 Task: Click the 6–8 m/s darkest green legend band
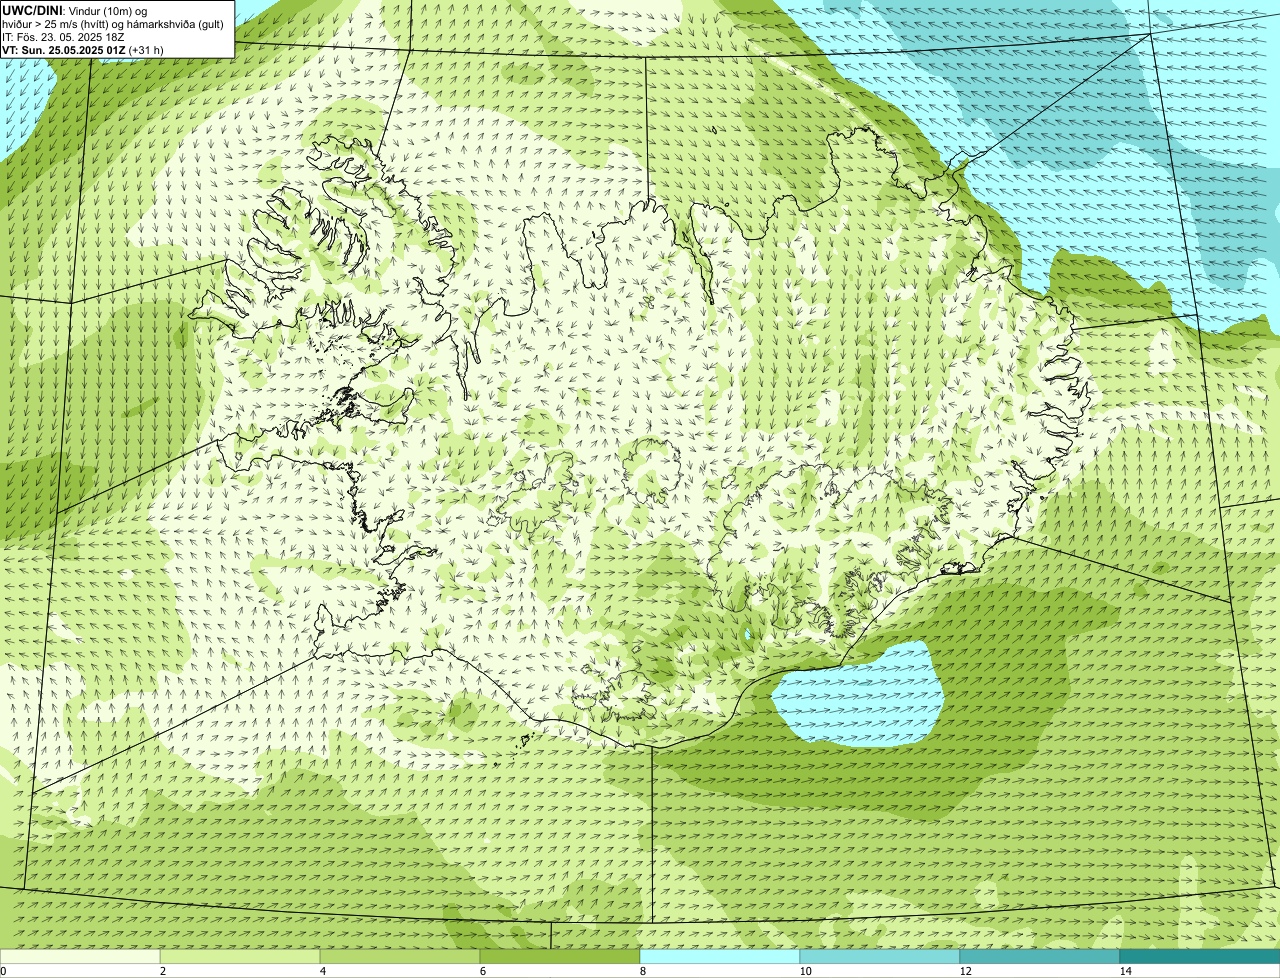pos(560,956)
